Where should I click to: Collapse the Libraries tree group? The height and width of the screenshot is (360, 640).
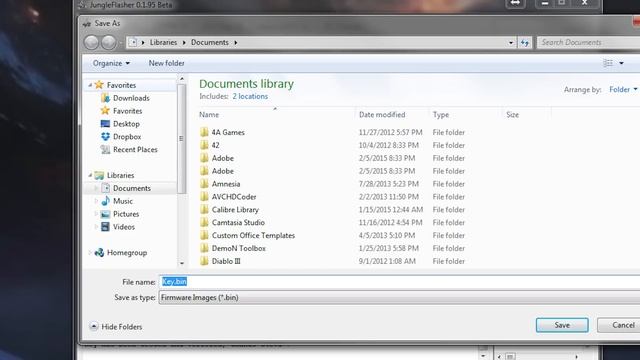[x=90, y=175]
